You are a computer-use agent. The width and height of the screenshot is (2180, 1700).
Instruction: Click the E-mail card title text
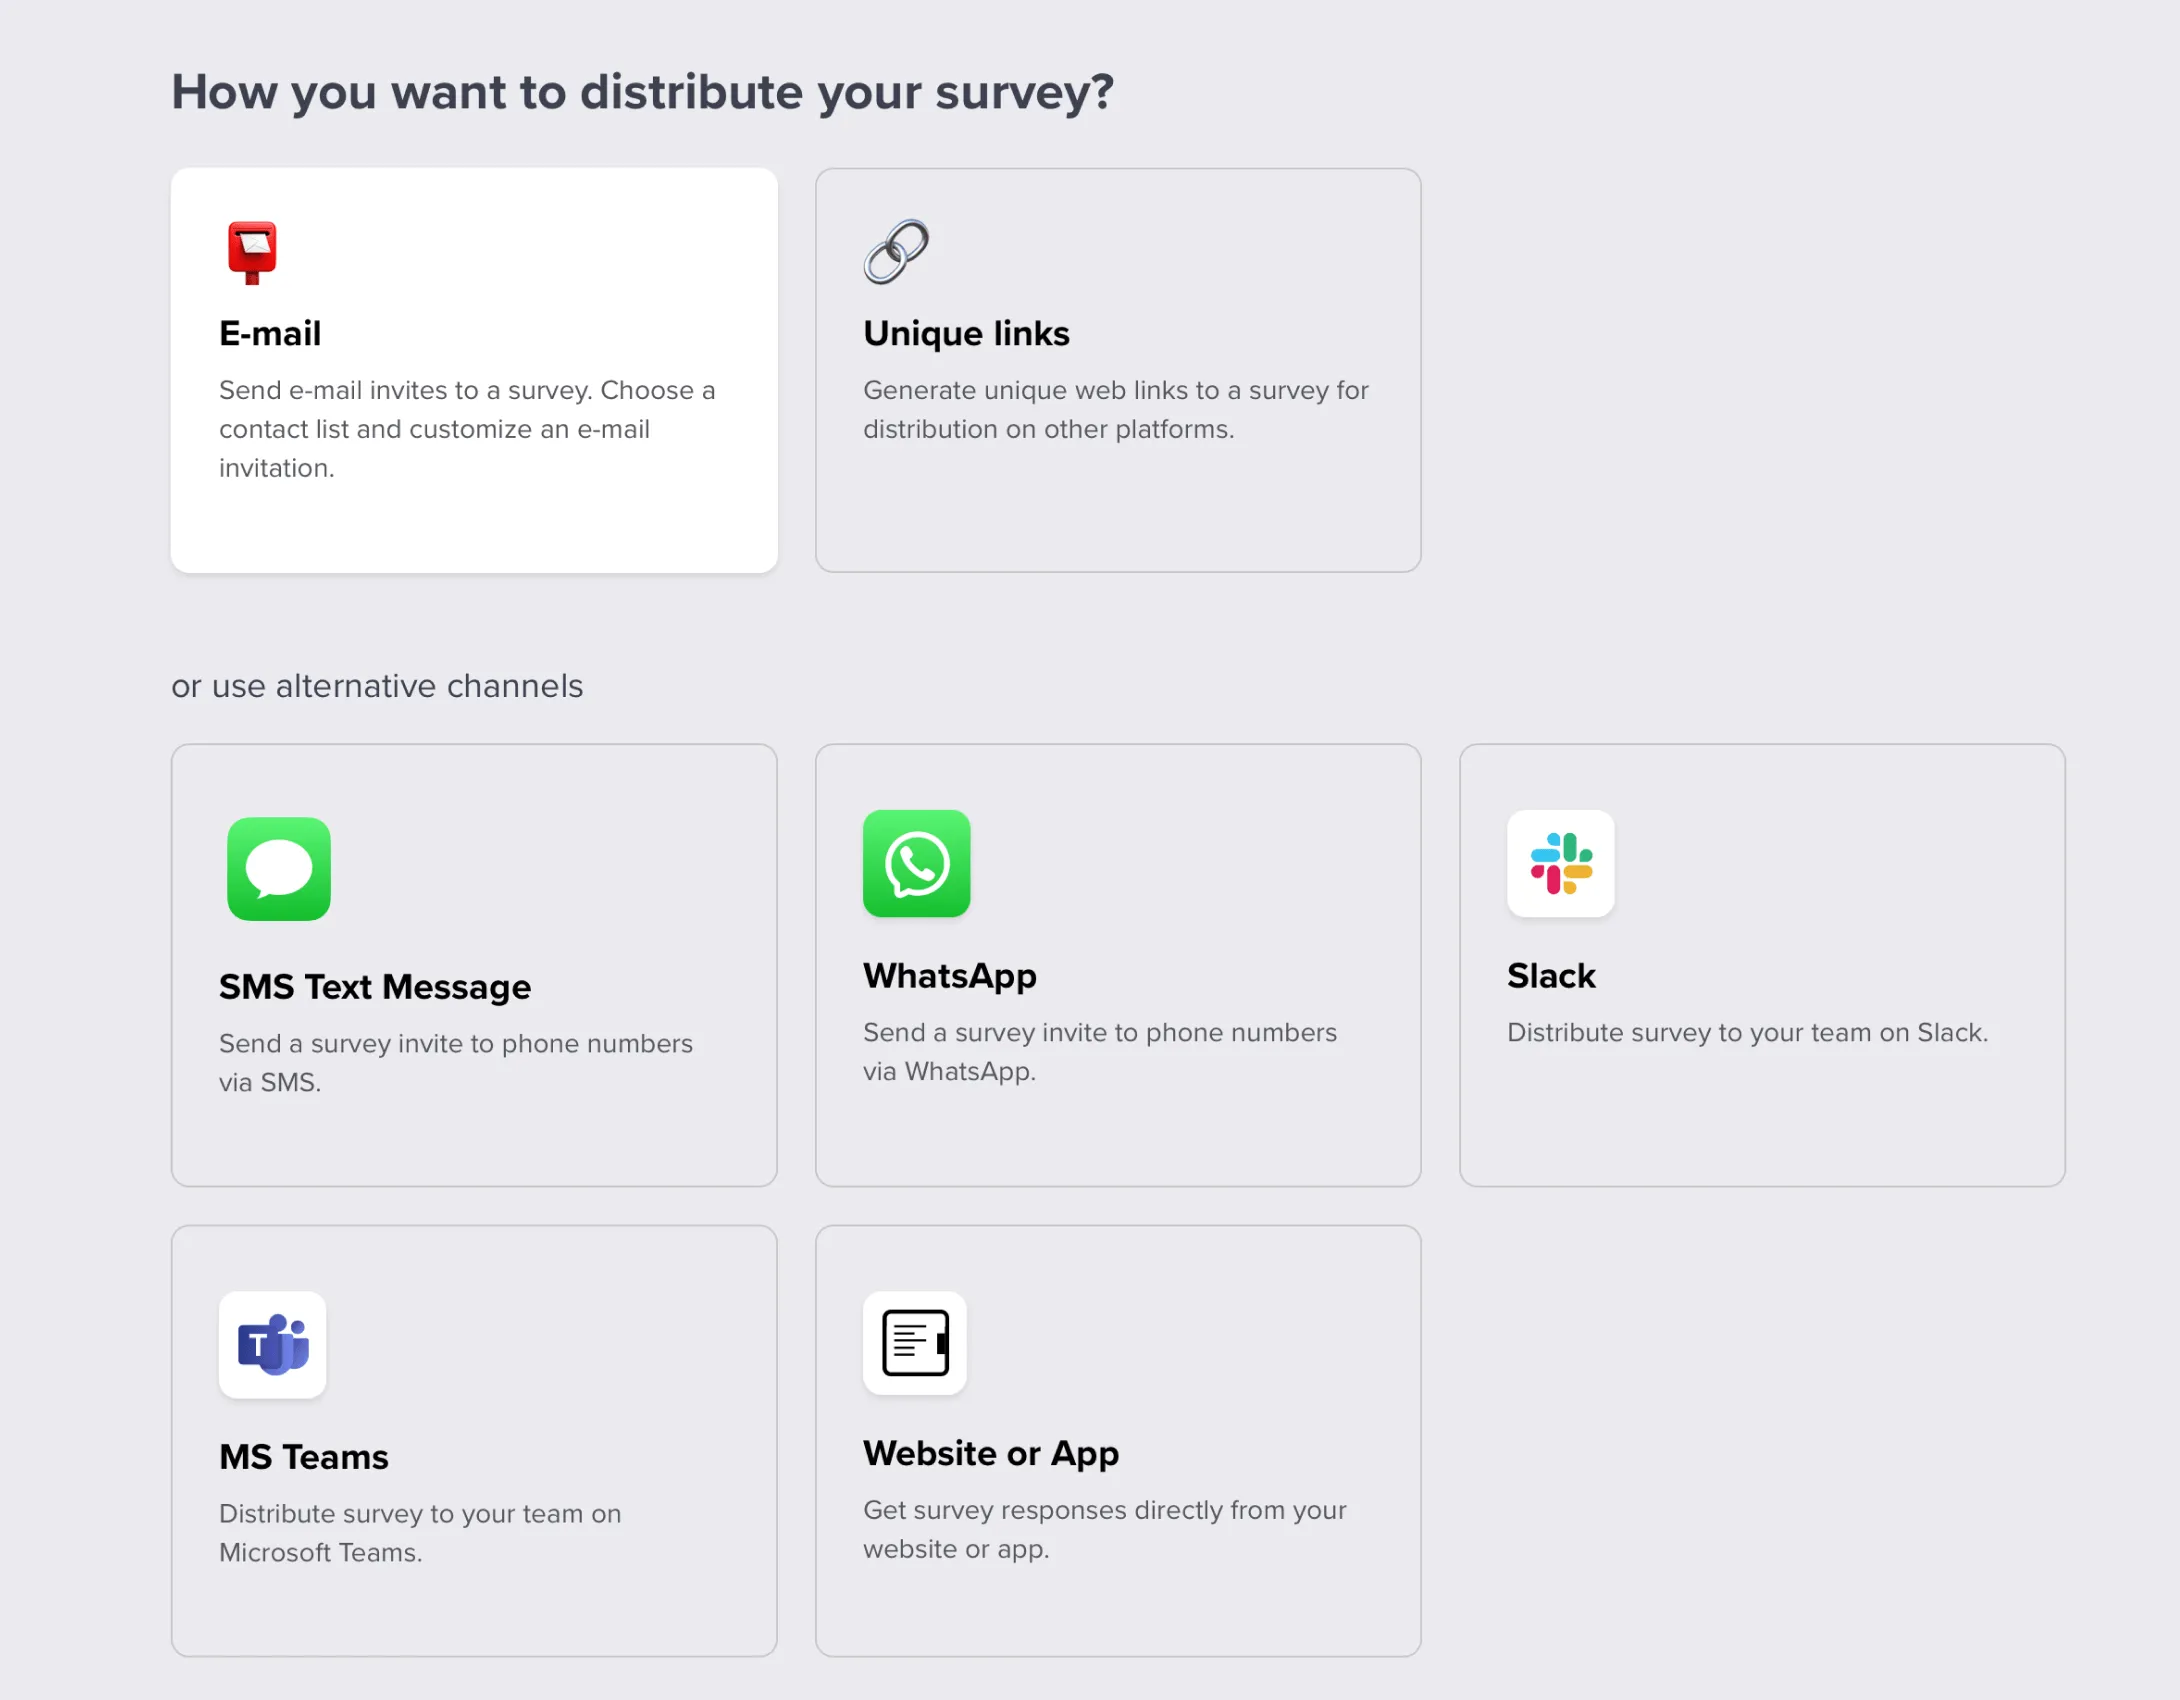(x=270, y=333)
